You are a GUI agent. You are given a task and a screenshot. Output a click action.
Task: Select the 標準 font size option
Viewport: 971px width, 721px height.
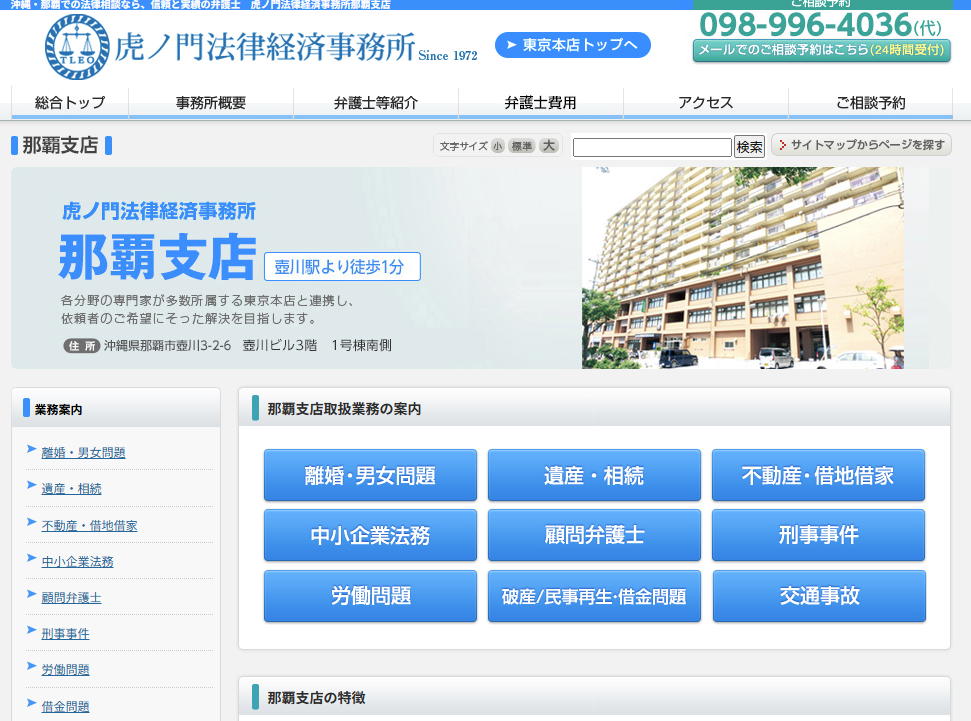(523, 145)
